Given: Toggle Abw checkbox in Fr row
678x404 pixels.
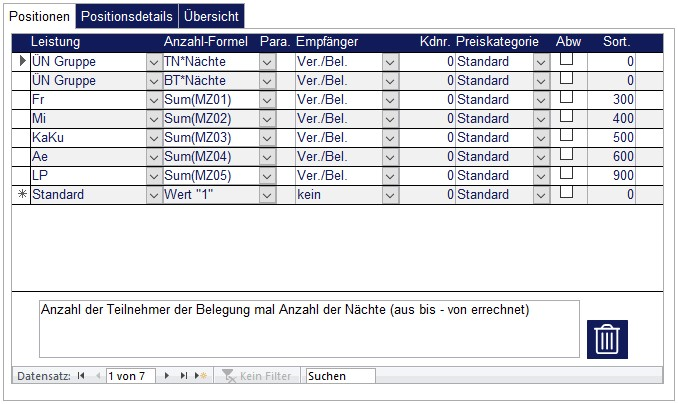Looking at the screenshot, I should point(566,98).
